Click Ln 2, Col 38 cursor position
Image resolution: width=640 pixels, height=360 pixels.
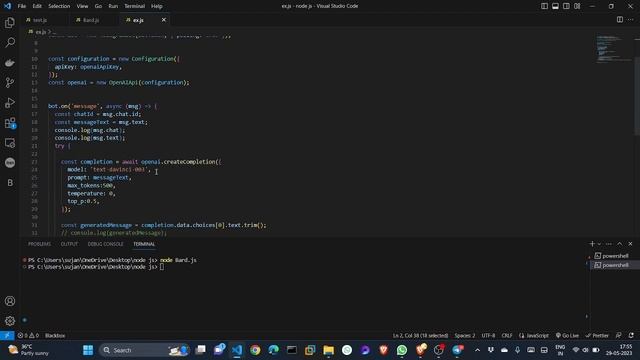coord(420,336)
